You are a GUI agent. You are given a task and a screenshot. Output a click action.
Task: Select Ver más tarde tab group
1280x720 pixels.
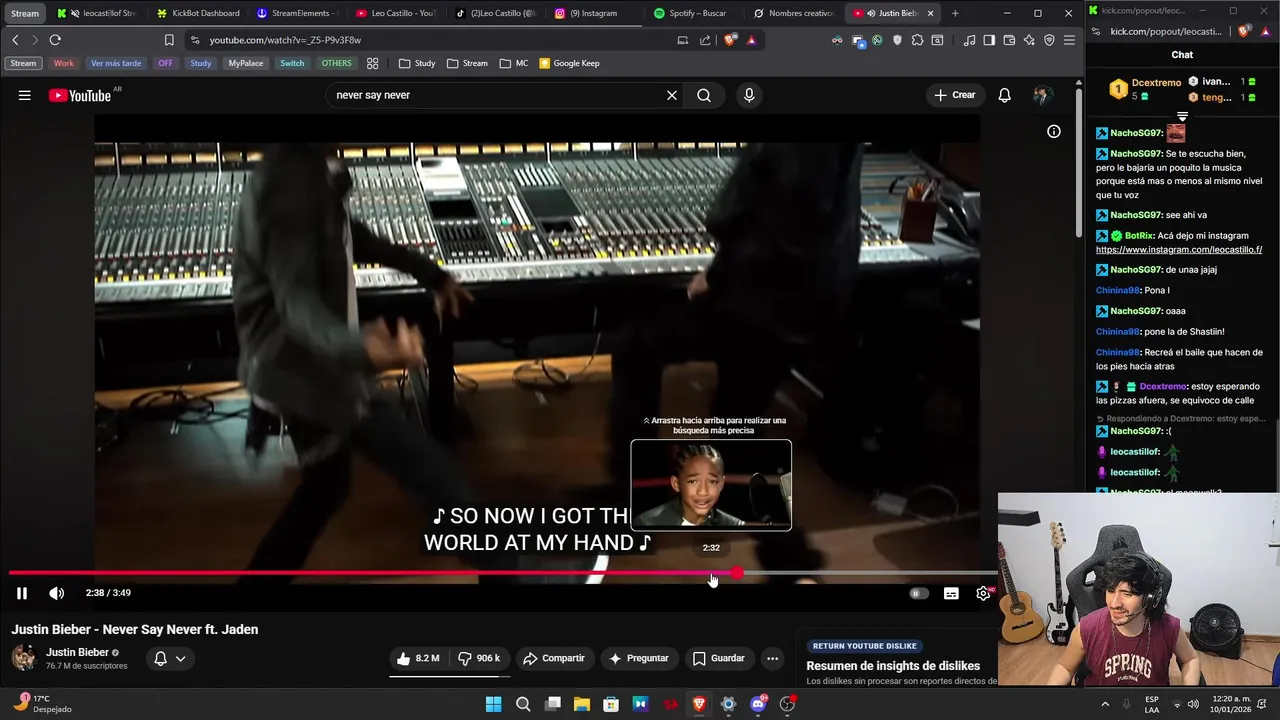pos(116,63)
